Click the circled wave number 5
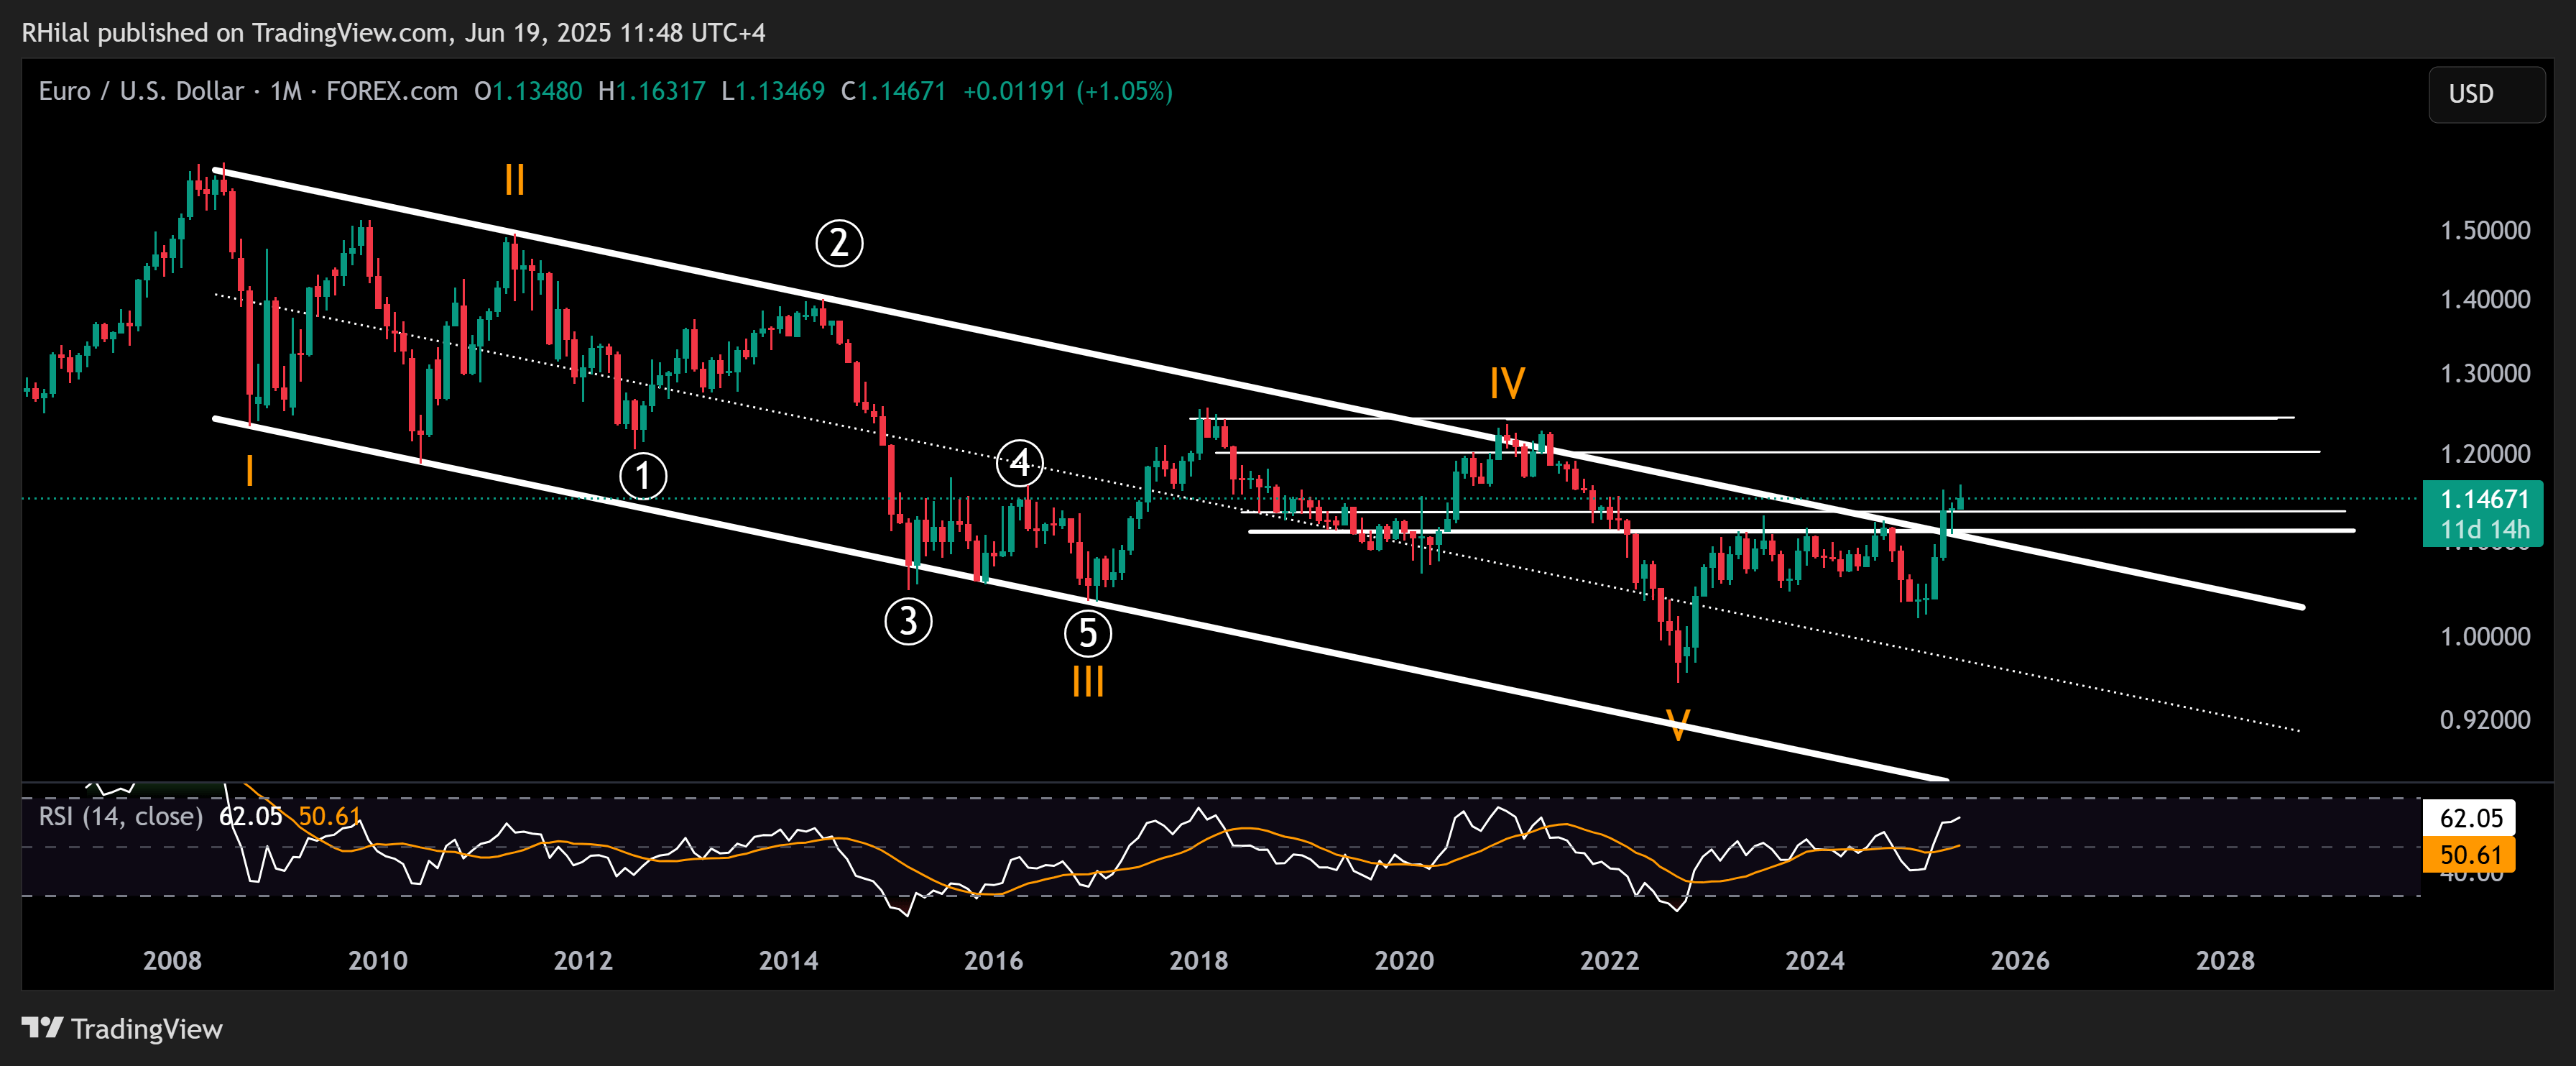2576x1066 pixels. 1088,633
